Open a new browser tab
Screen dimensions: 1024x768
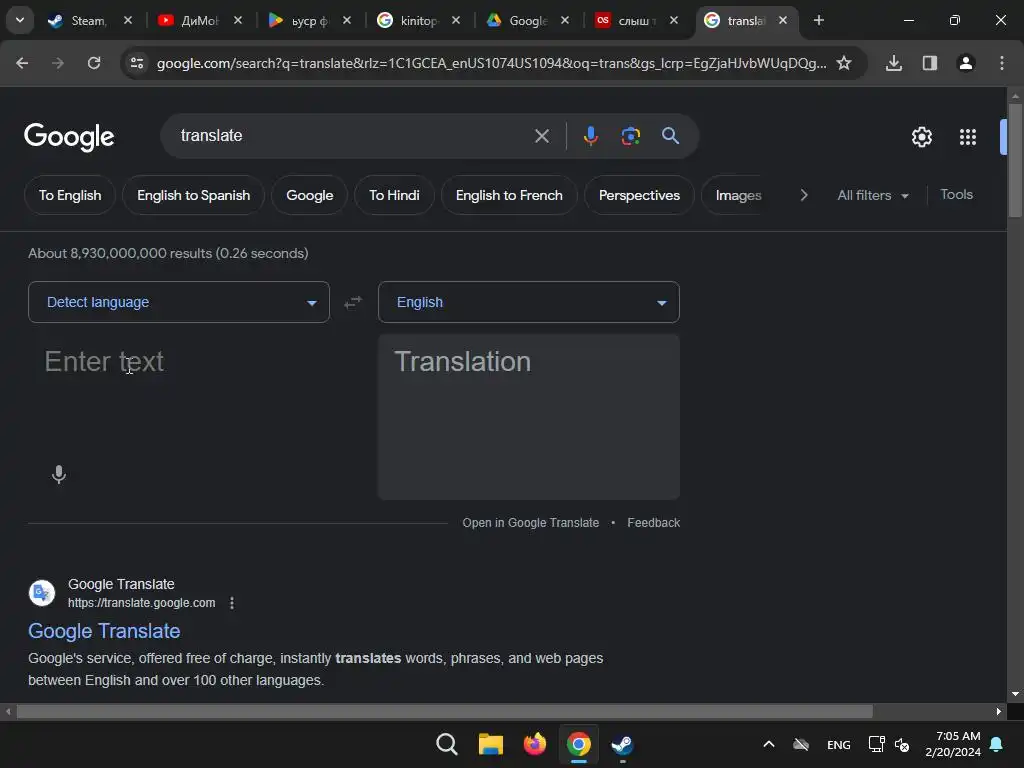click(x=818, y=20)
